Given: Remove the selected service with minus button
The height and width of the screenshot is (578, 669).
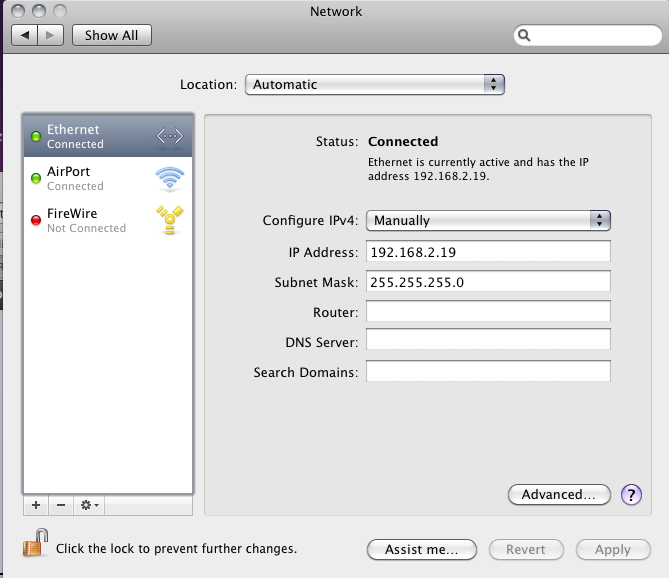Looking at the screenshot, I should tap(61, 505).
